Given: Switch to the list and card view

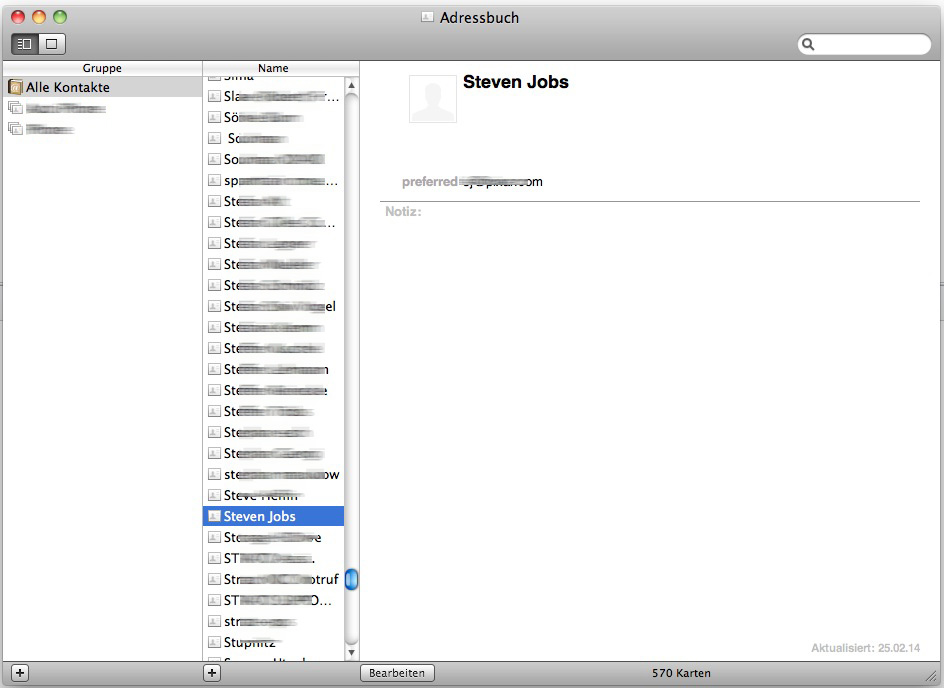Looking at the screenshot, I should [25, 44].
